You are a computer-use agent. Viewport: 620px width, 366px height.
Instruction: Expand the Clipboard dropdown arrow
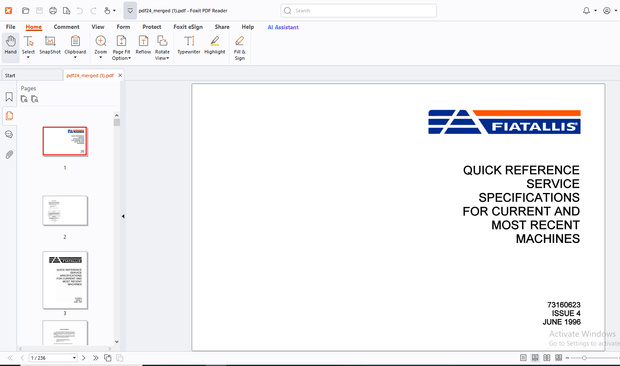(x=75, y=57)
